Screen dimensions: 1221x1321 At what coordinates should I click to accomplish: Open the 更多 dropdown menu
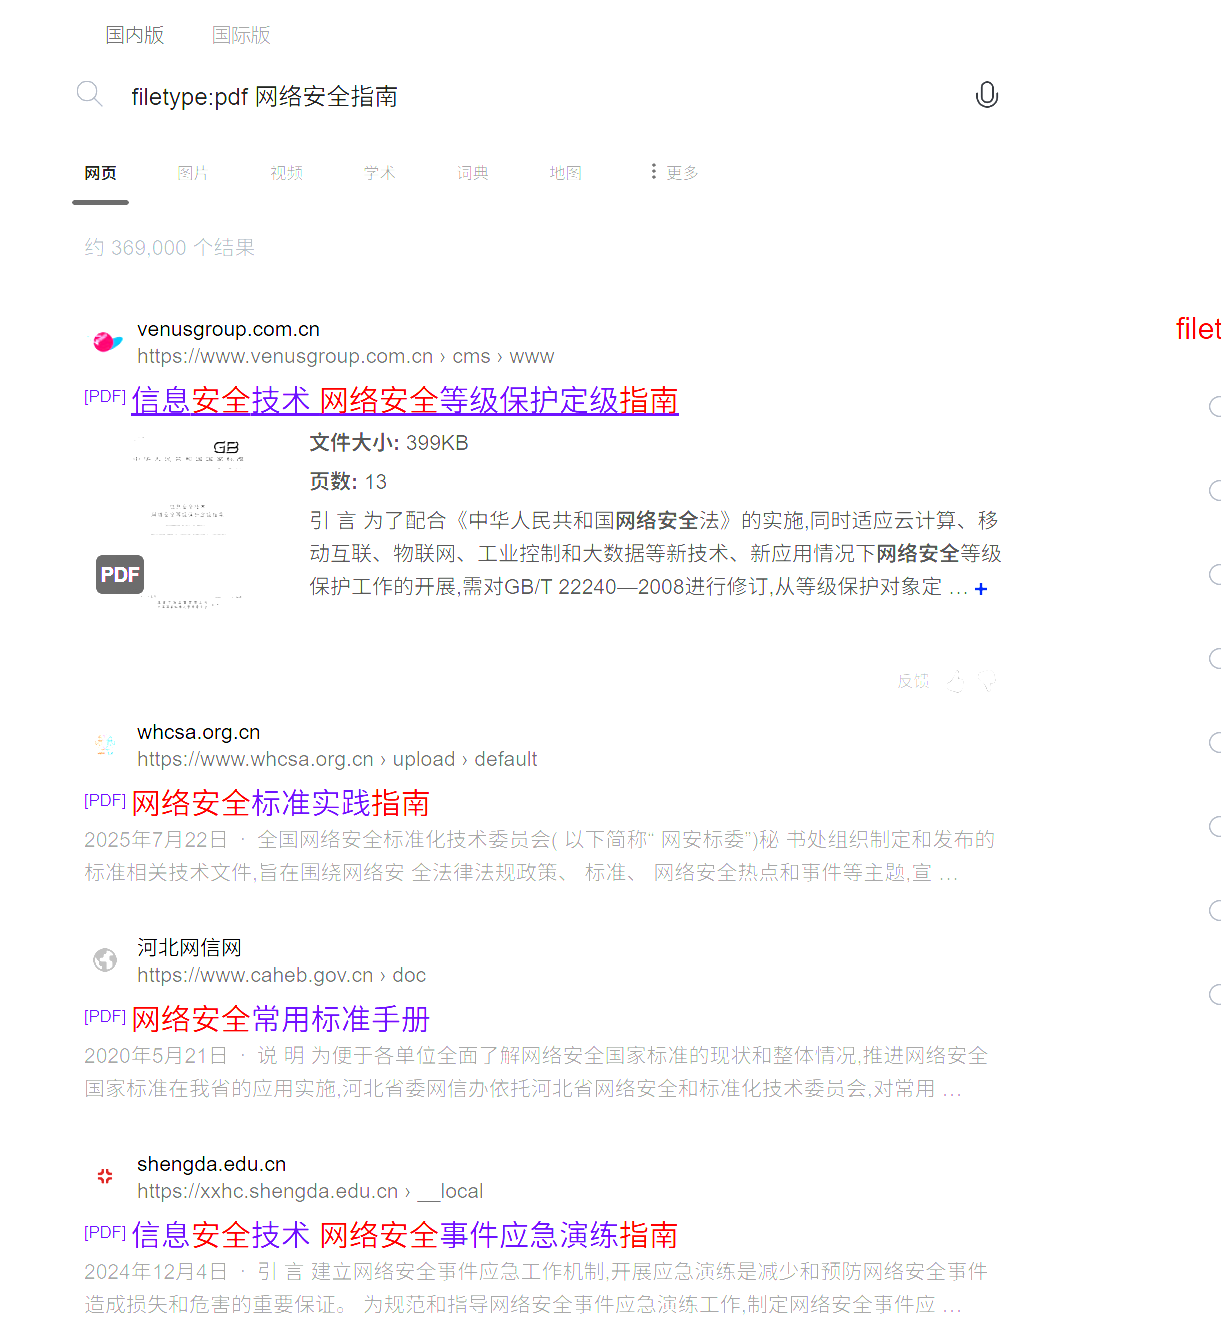672,172
